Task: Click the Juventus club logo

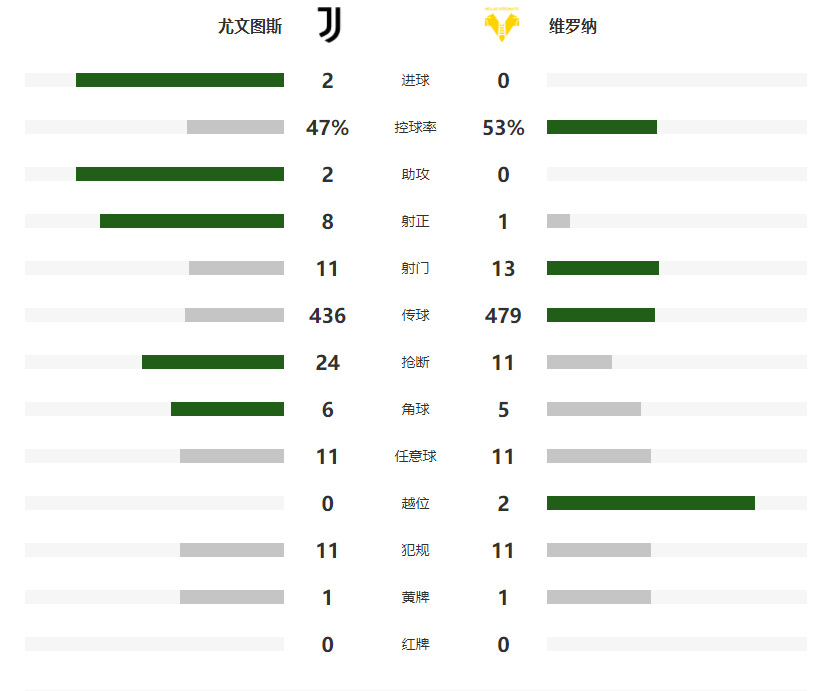Action: 330,25
